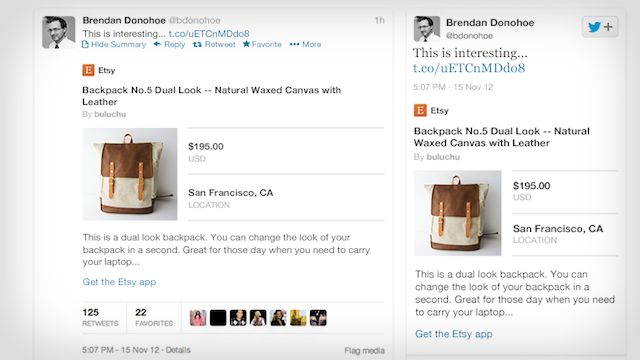Click the first pink avatar in retweeters row
Screen dimensions: 640x360
coord(198,318)
